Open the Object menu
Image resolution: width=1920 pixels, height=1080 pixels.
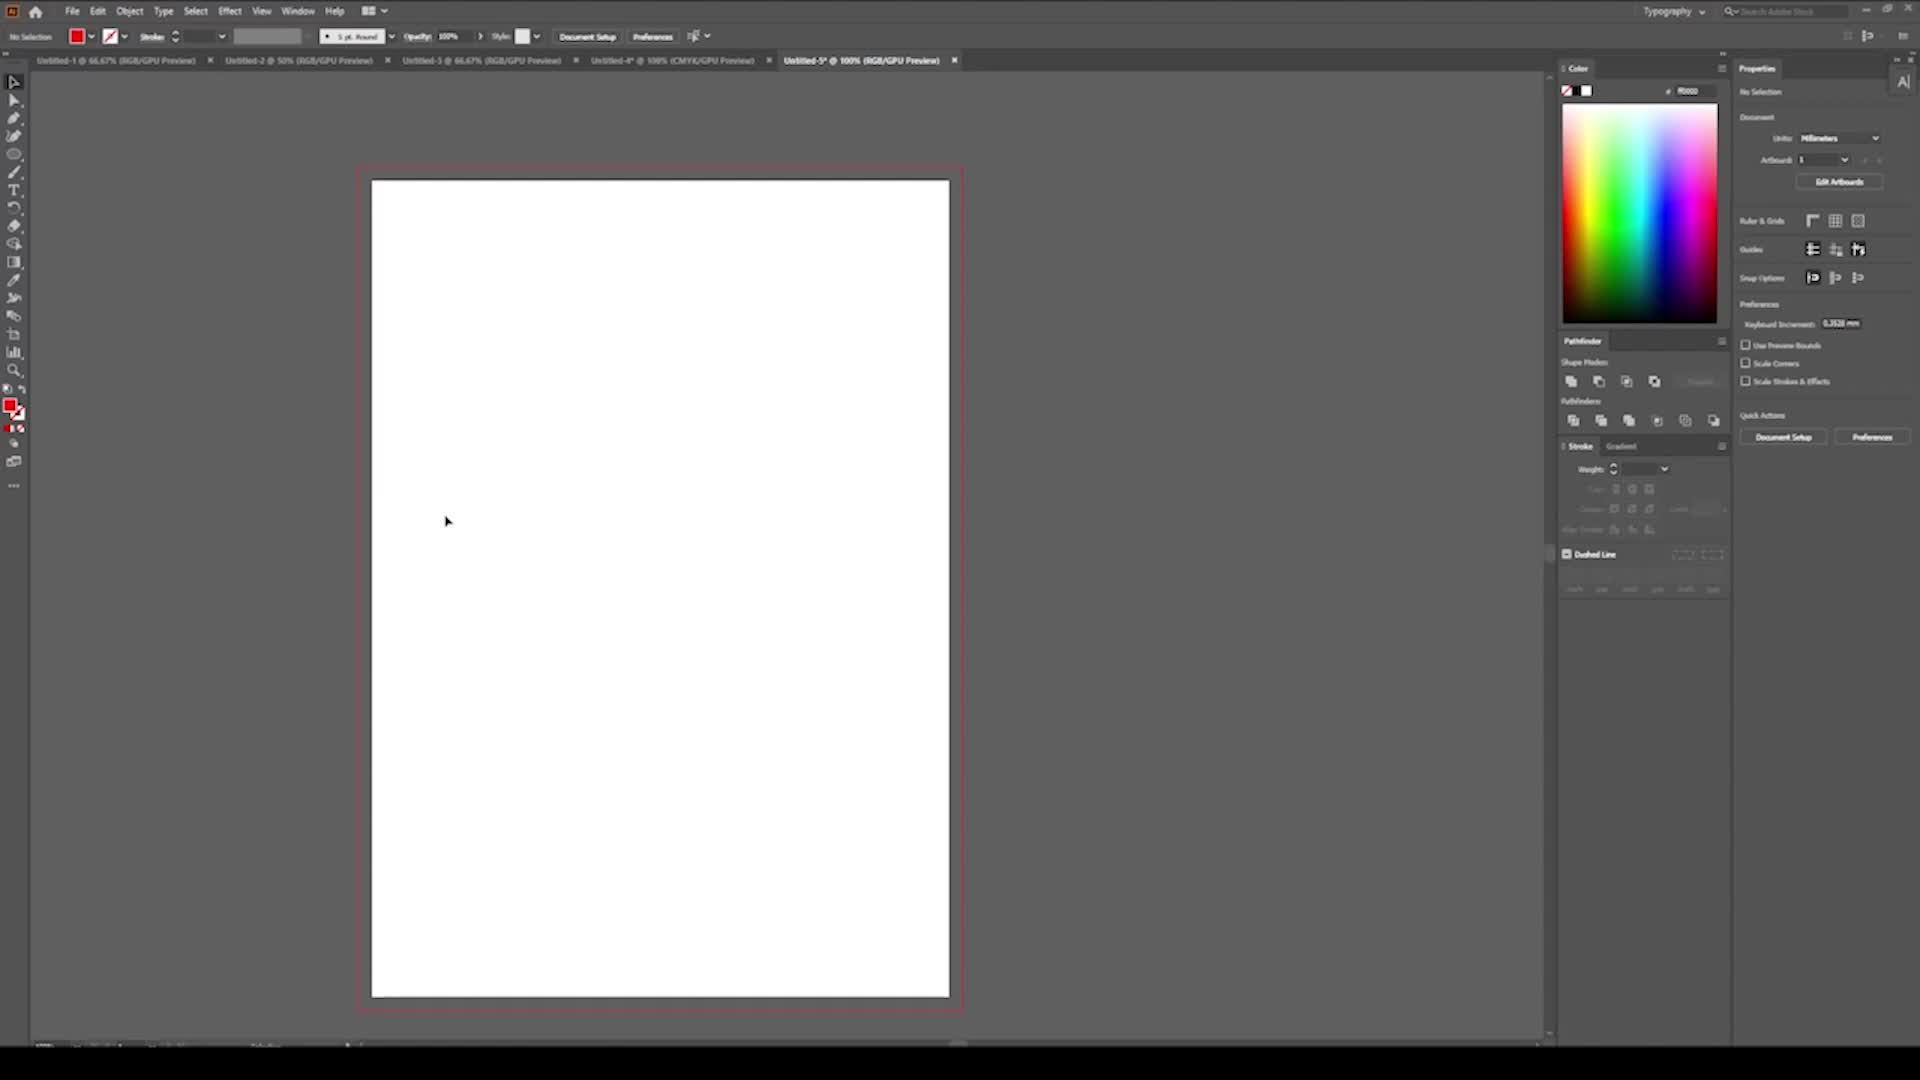point(130,11)
